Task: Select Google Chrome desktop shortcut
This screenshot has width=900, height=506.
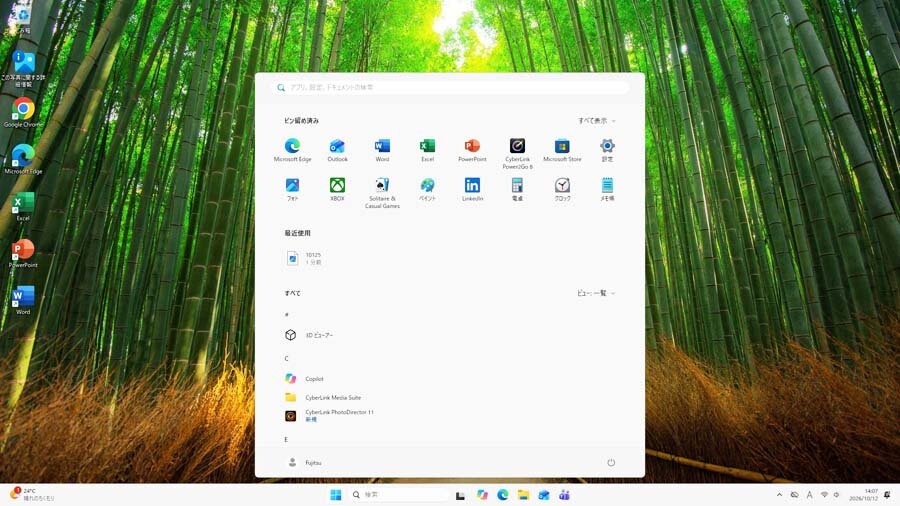Action: 23,112
